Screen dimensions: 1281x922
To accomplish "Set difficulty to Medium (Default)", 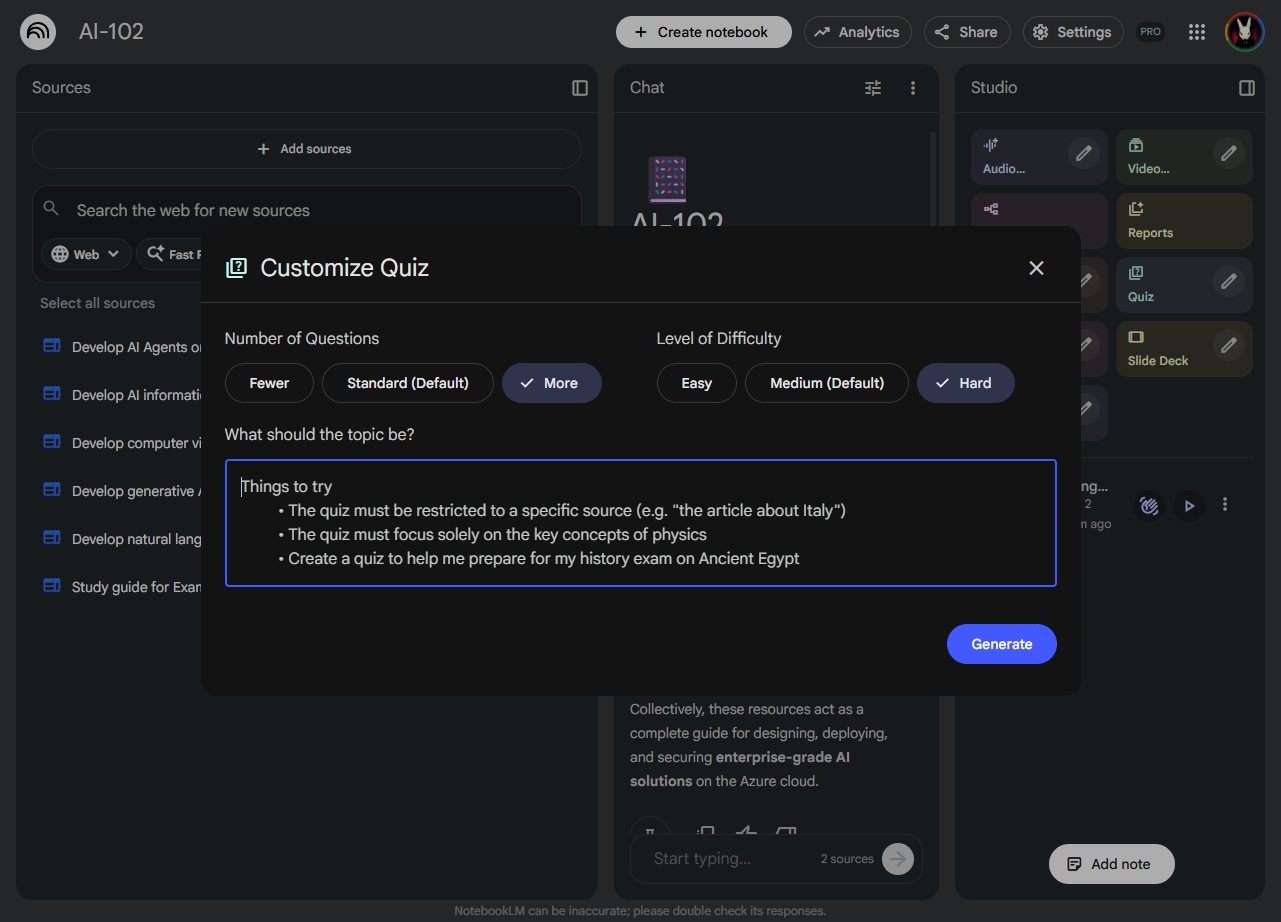I will 827,383.
